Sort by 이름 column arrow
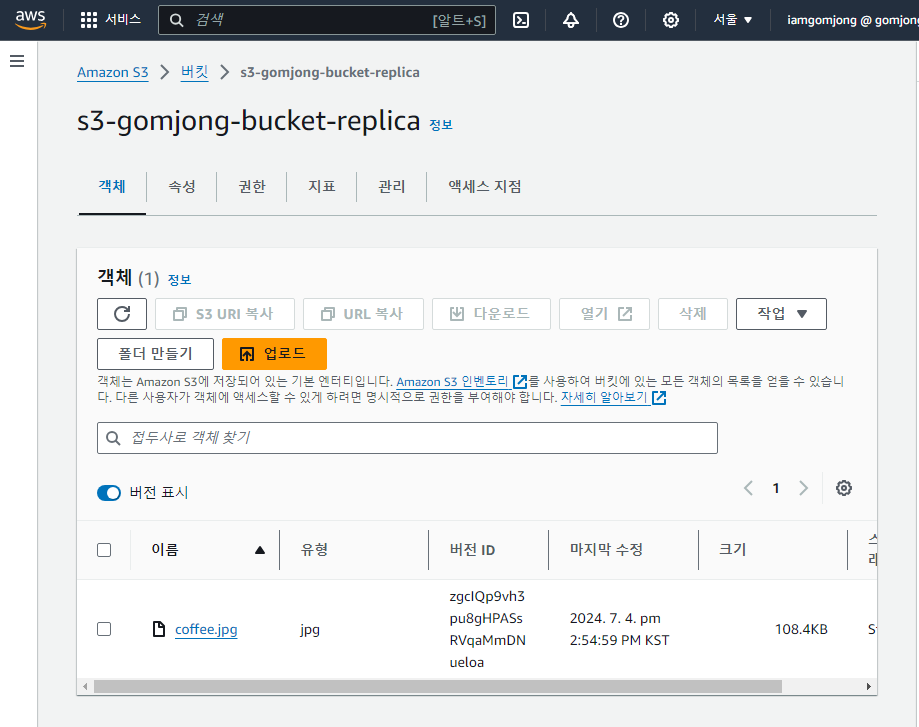Image resolution: width=919 pixels, height=727 pixels. click(x=260, y=550)
